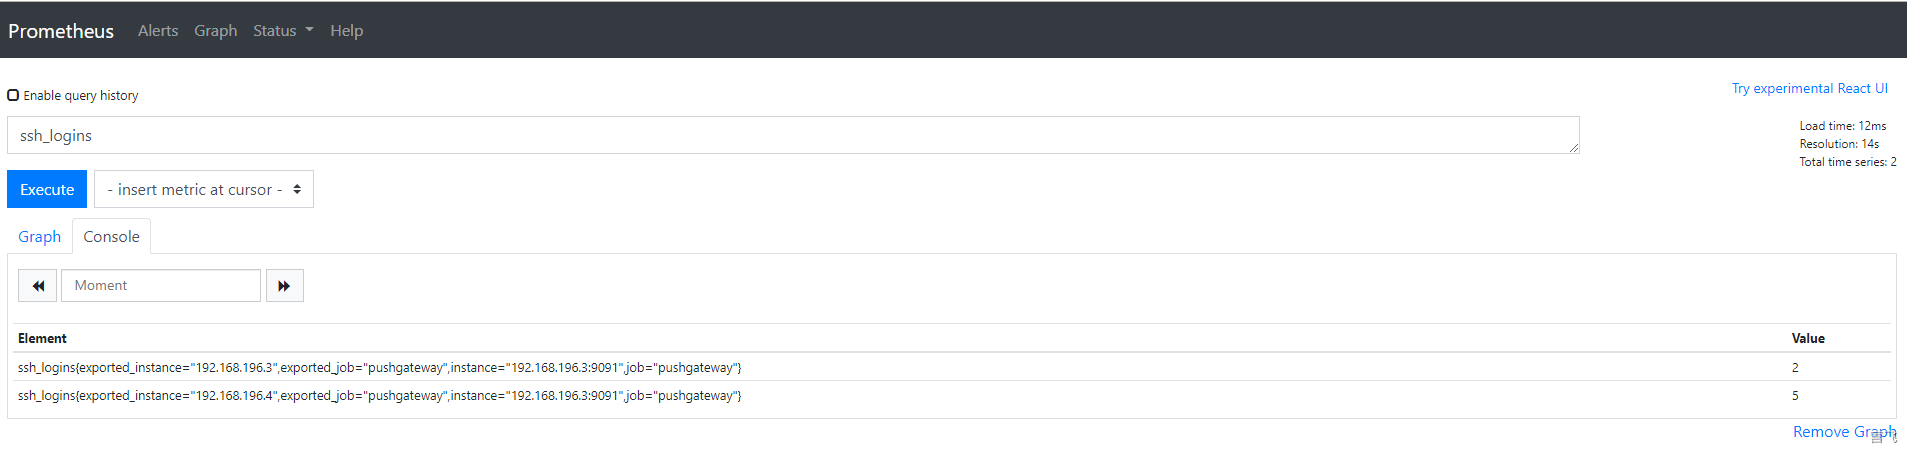Click the Remove Graph link
Viewport: 1907px width, 453px height.
click(x=1844, y=432)
